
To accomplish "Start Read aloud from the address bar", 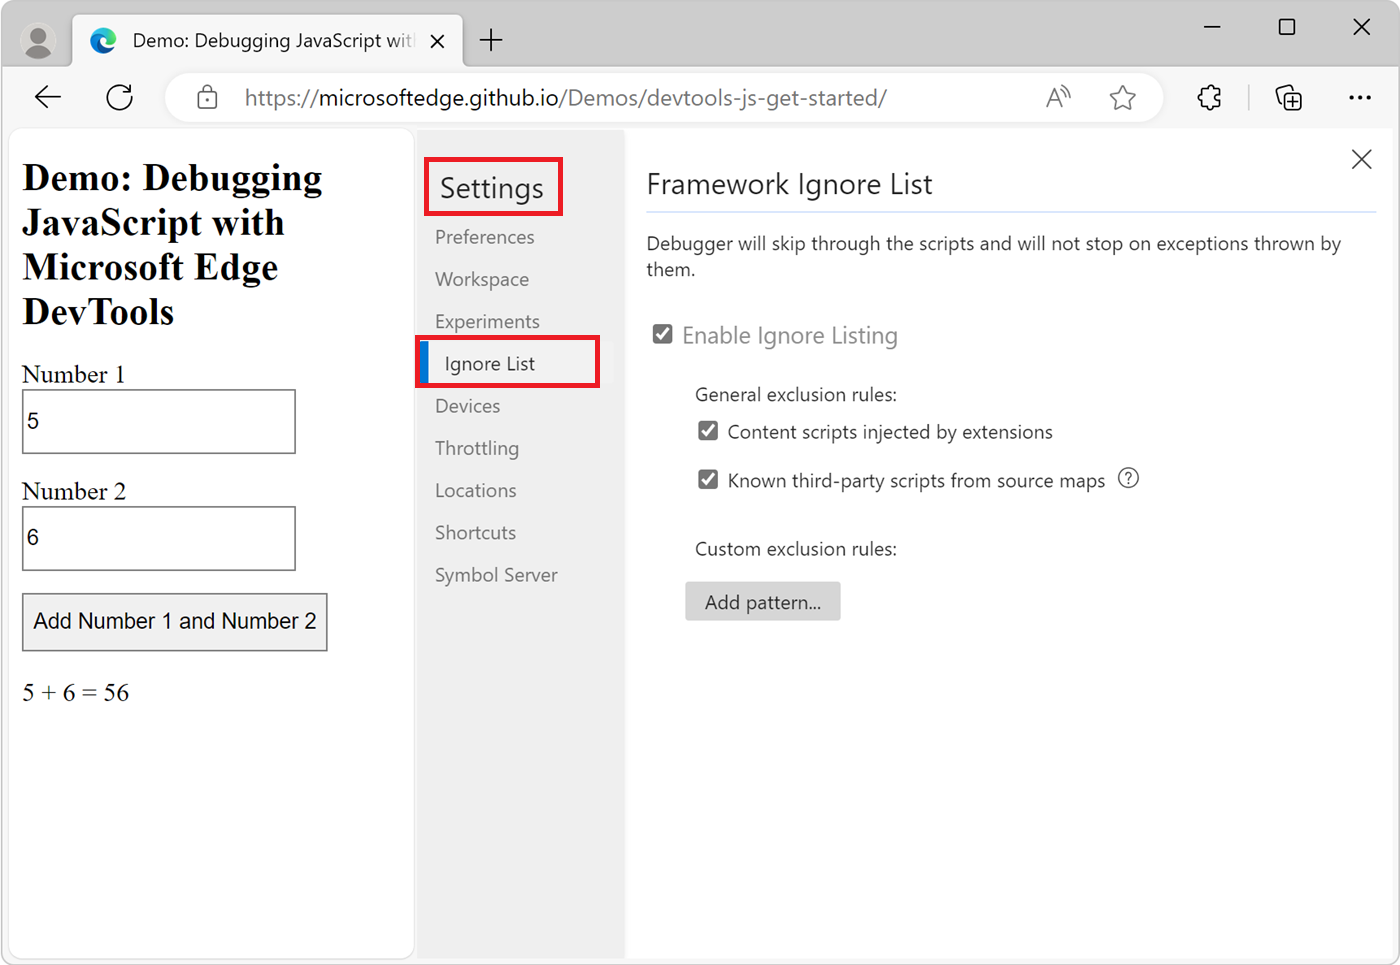I will (1058, 97).
